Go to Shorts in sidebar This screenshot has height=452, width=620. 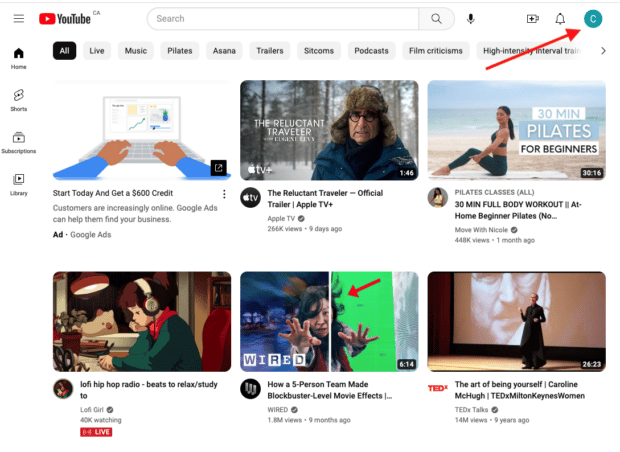coord(18,99)
